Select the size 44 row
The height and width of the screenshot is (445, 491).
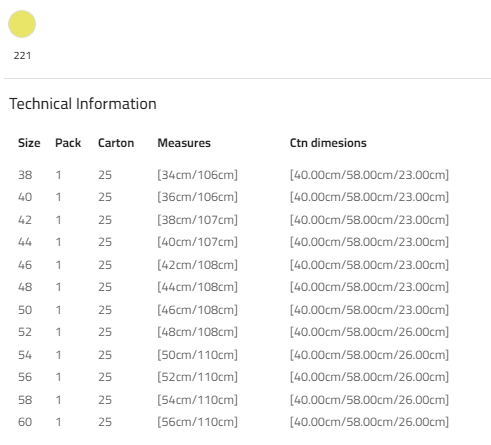(233, 242)
